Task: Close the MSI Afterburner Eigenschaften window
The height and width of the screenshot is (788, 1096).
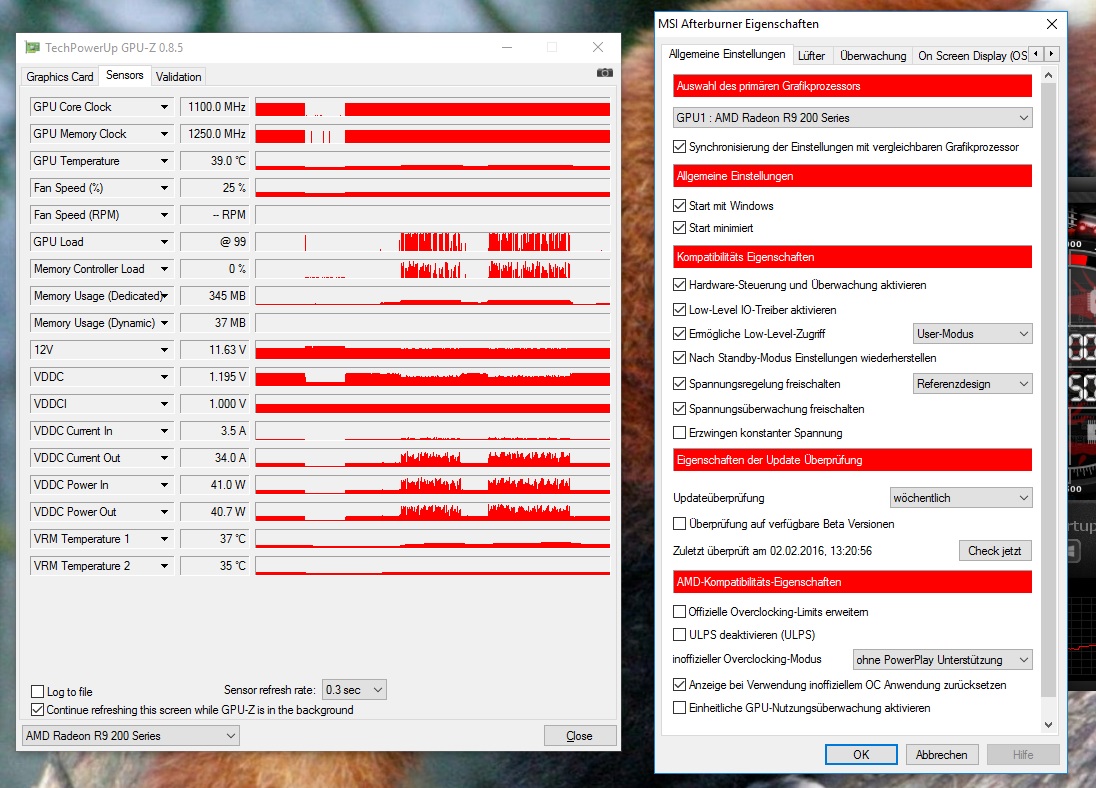Action: tap(1051, 24)
